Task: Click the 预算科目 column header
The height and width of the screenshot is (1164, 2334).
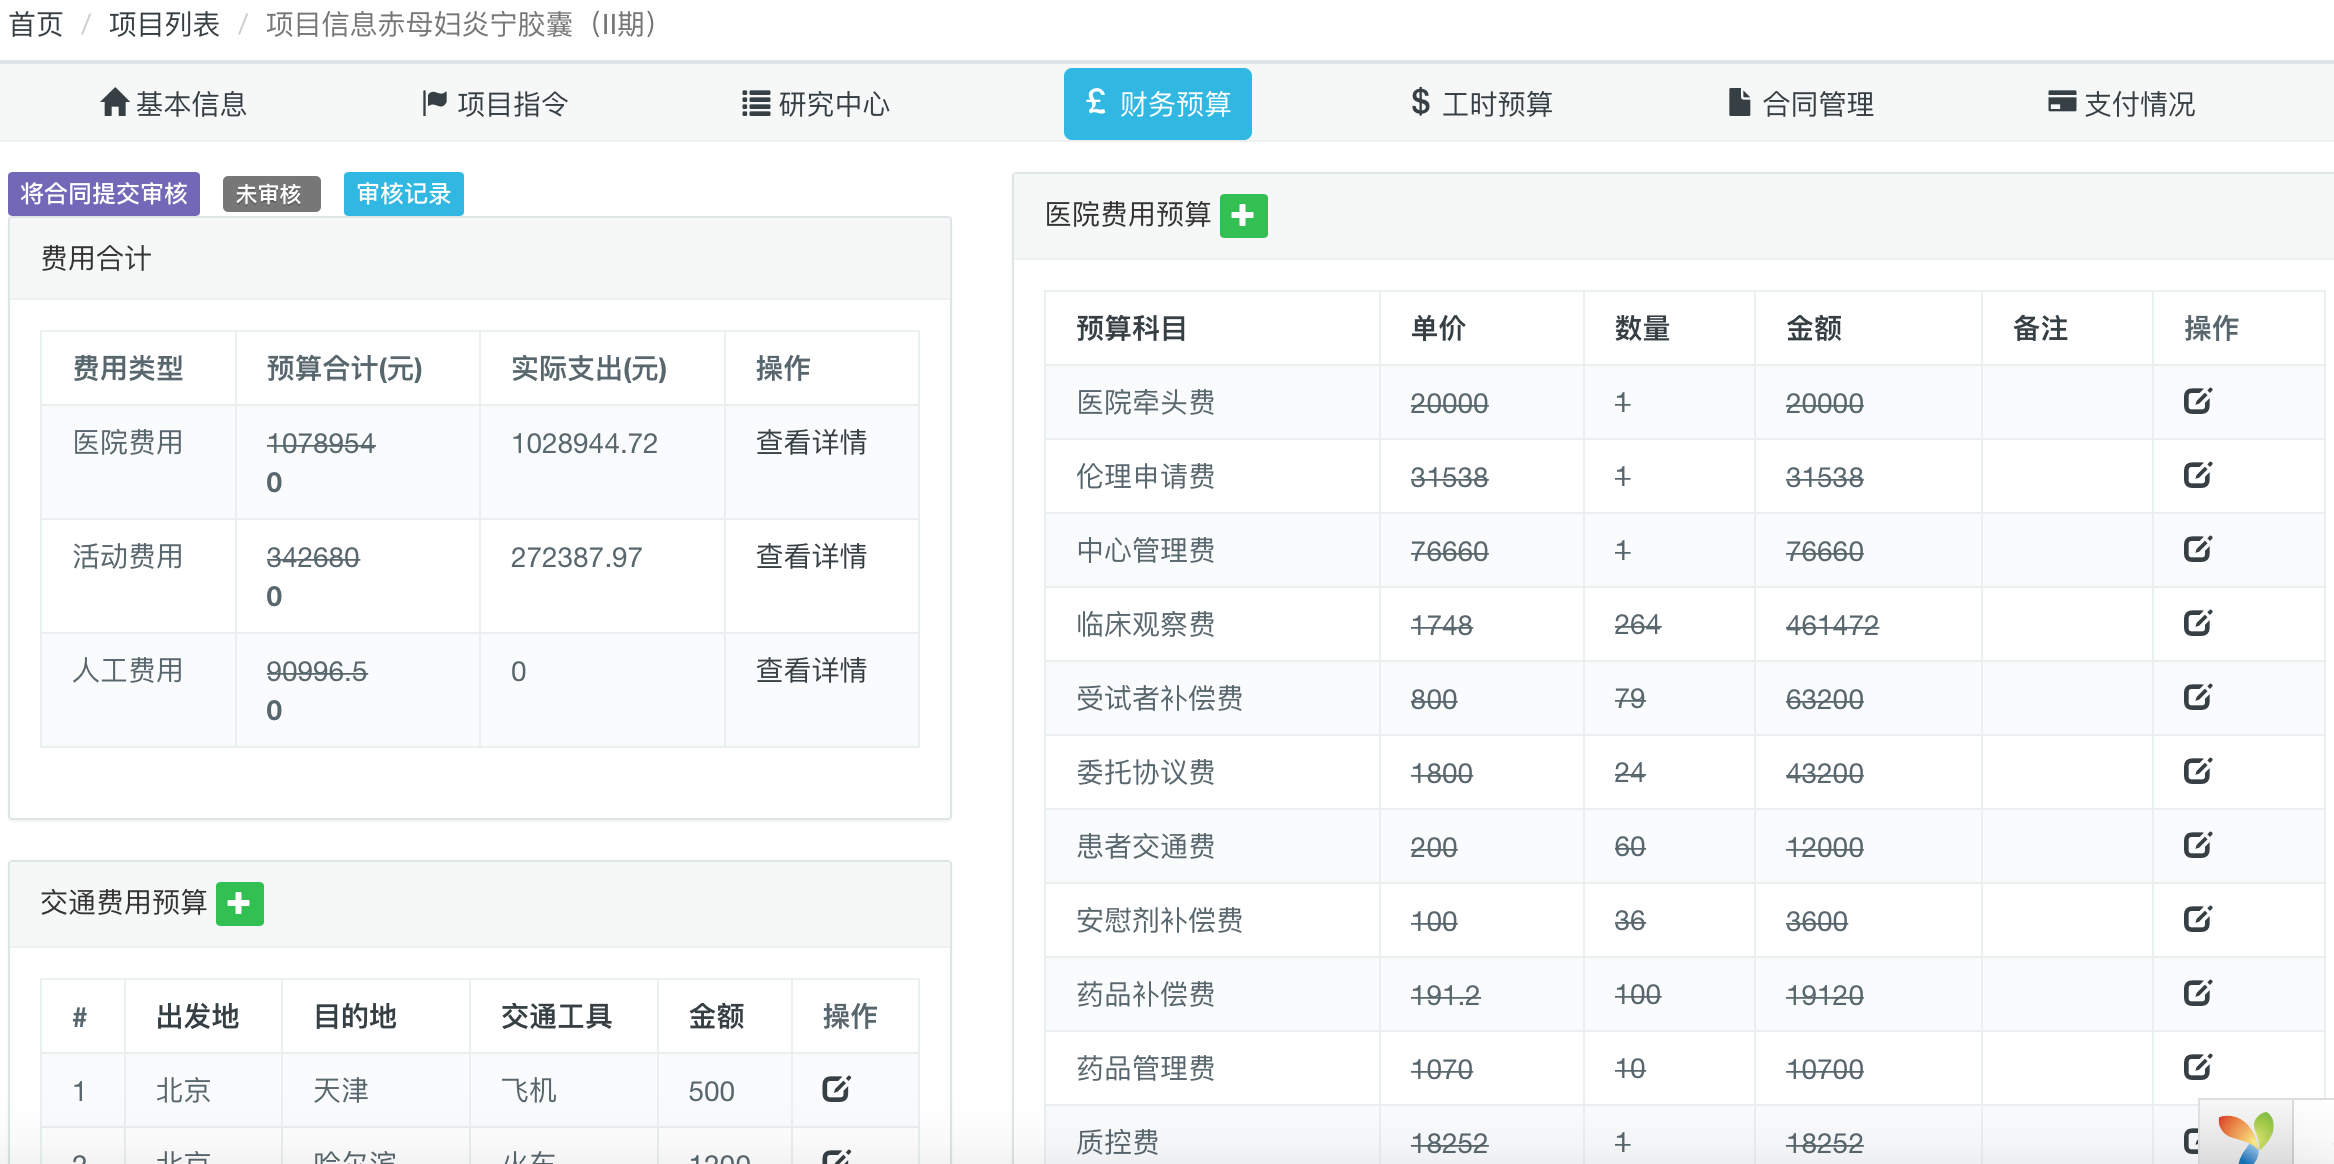Action: pos(1132,328)
